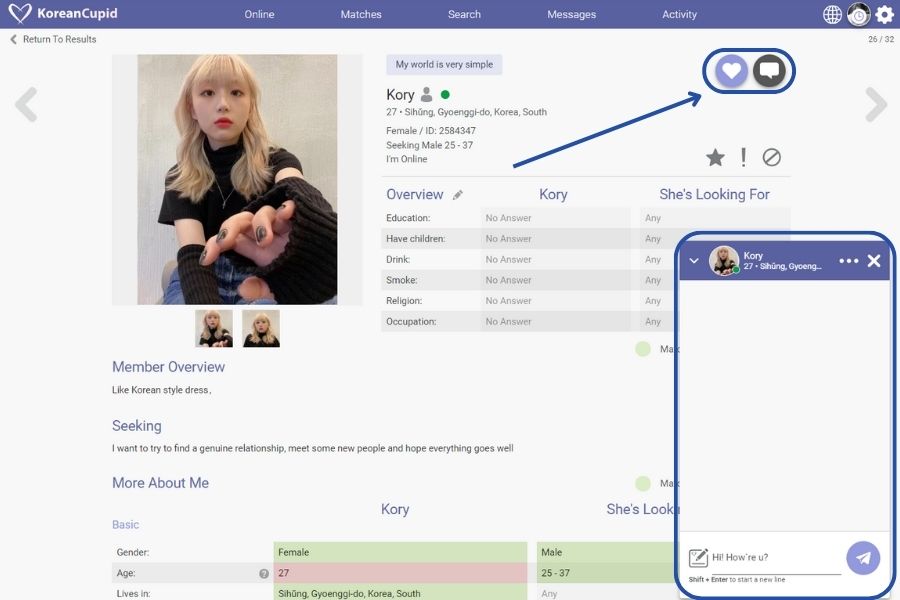This screenshot has width=900, height=600.
Task: Open chat options three-dots menu
Action: 848,261
